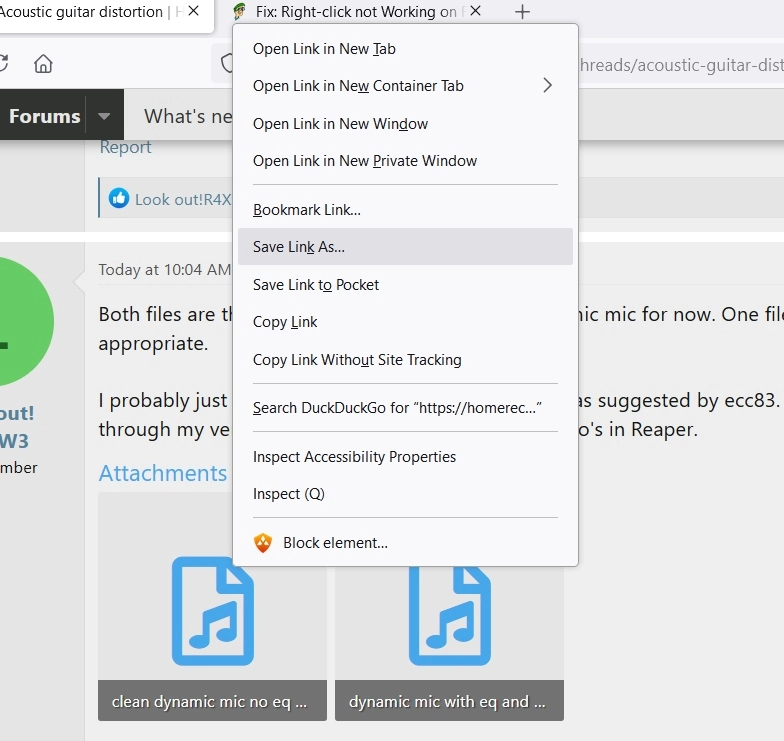Viewport: 784px width, 741px height.
Task: Click Block element… entry
Action: [x=405, y=542]
